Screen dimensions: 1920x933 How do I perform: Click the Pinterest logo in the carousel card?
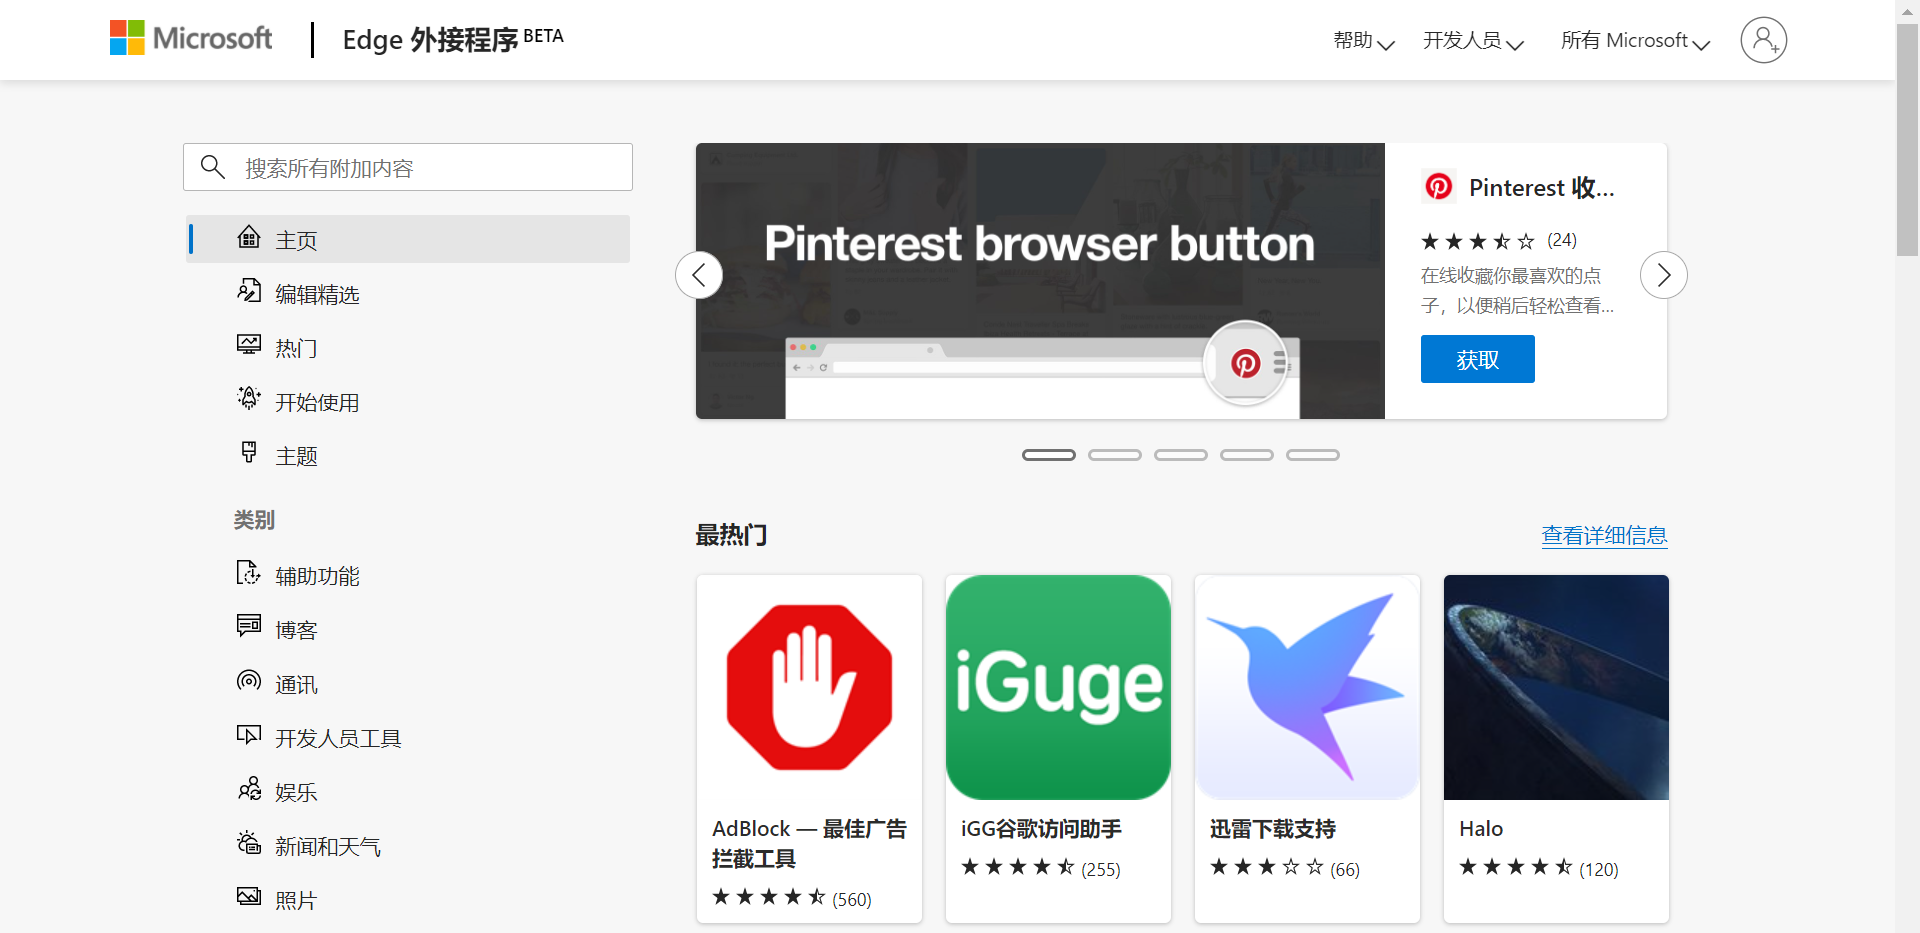tap(1439, 186)
